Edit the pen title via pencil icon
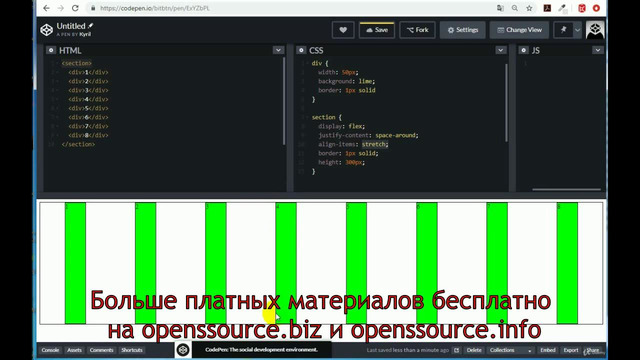Screen dimensions: 640x360 pyautogui.click(x=91, y=26)
